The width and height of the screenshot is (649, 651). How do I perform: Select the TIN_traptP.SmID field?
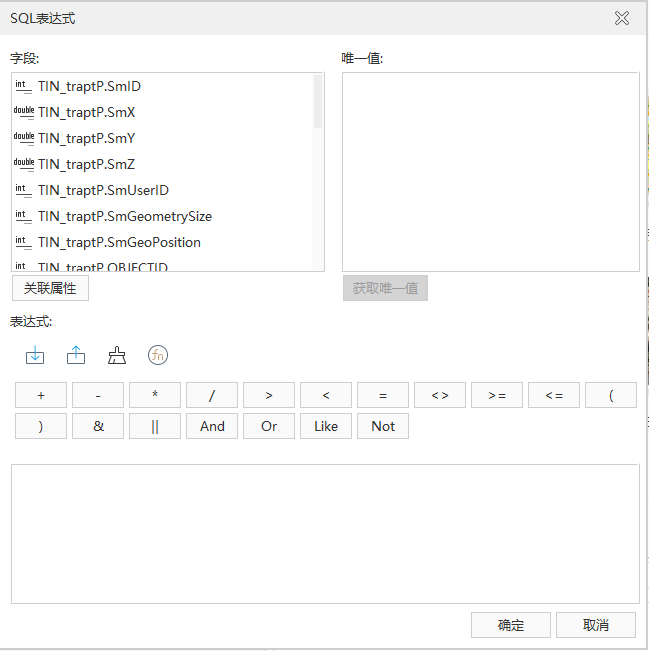point(89,86)
